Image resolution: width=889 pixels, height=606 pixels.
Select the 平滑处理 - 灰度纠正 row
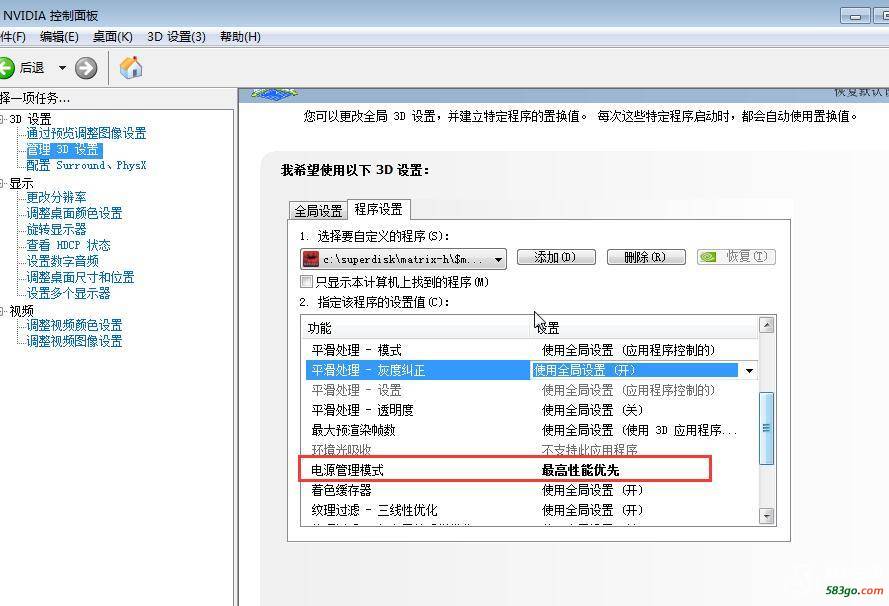tap(530, 371)
